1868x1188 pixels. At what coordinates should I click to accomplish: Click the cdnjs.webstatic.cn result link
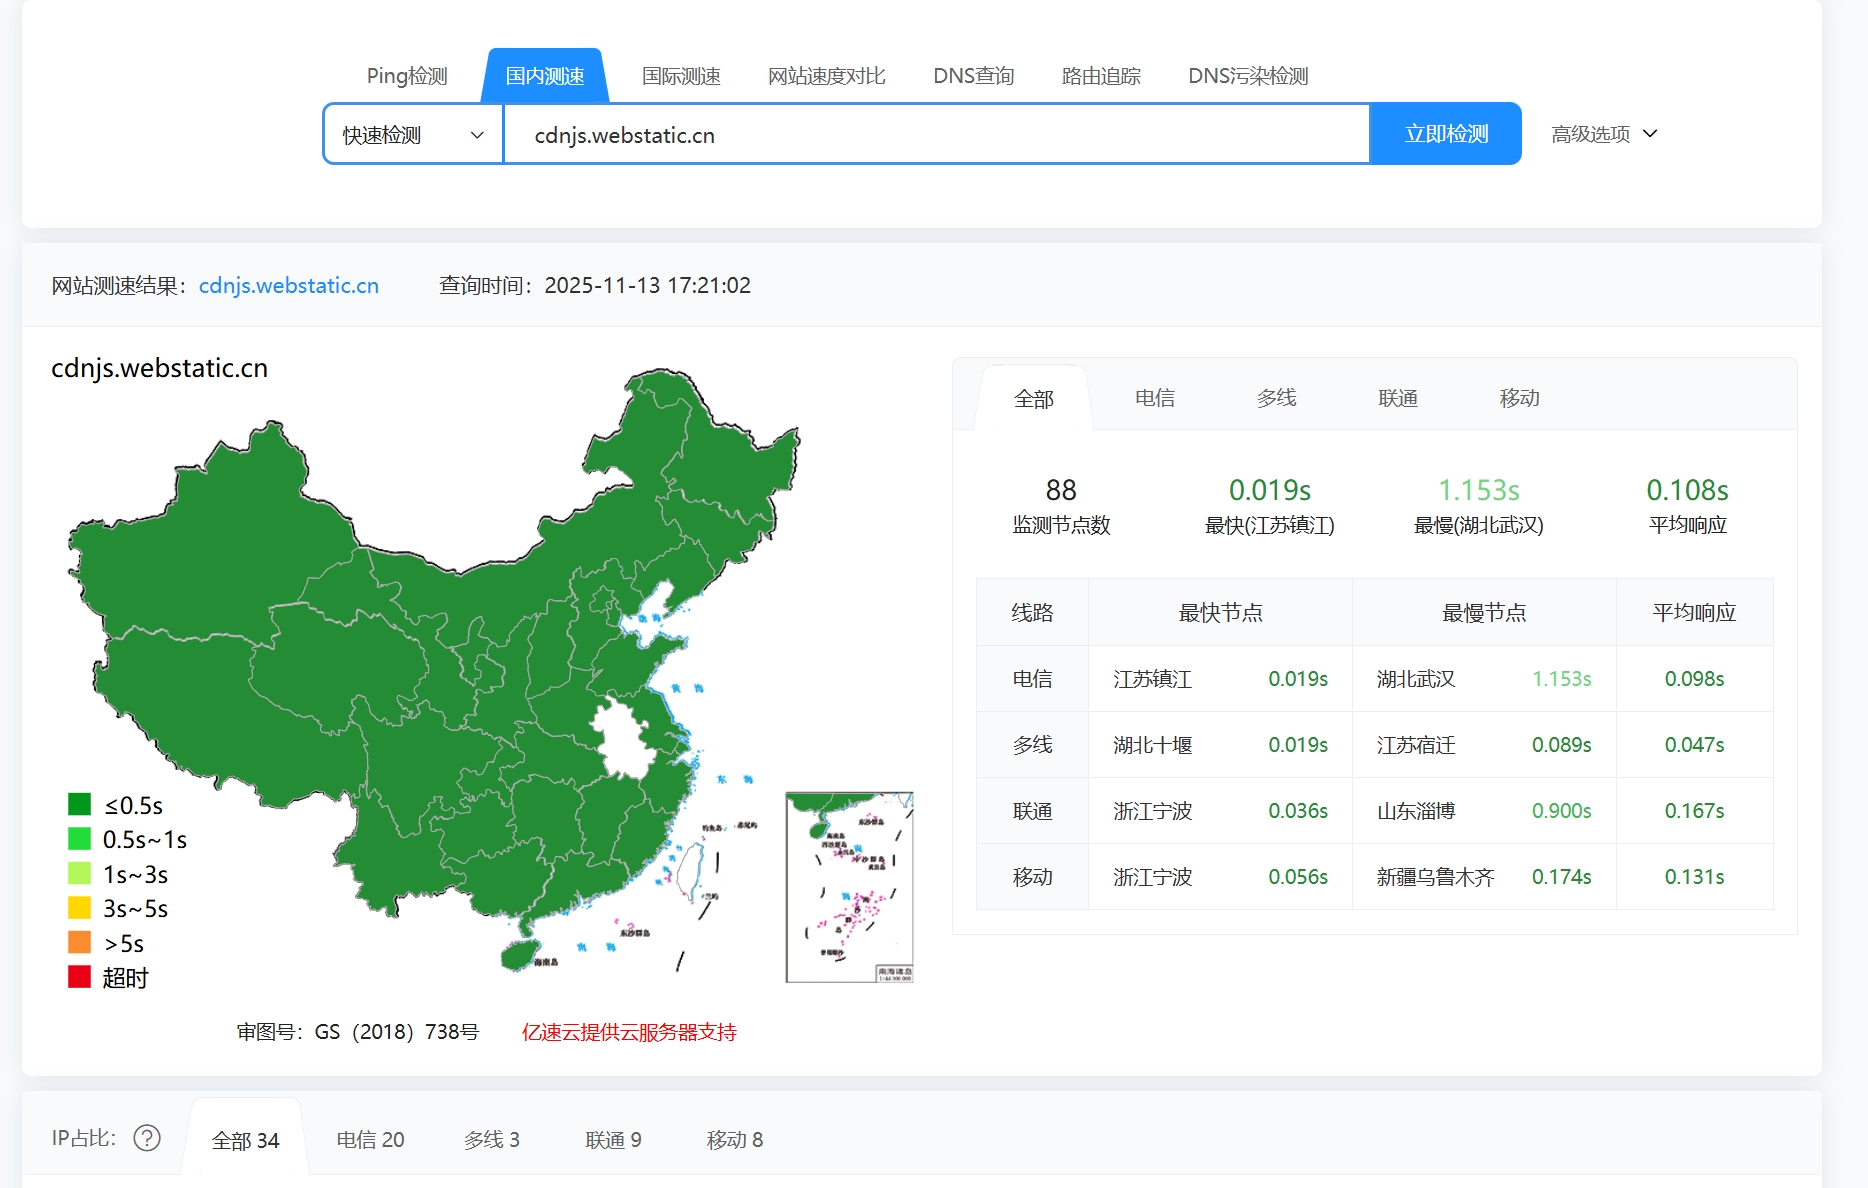[289, 286]
